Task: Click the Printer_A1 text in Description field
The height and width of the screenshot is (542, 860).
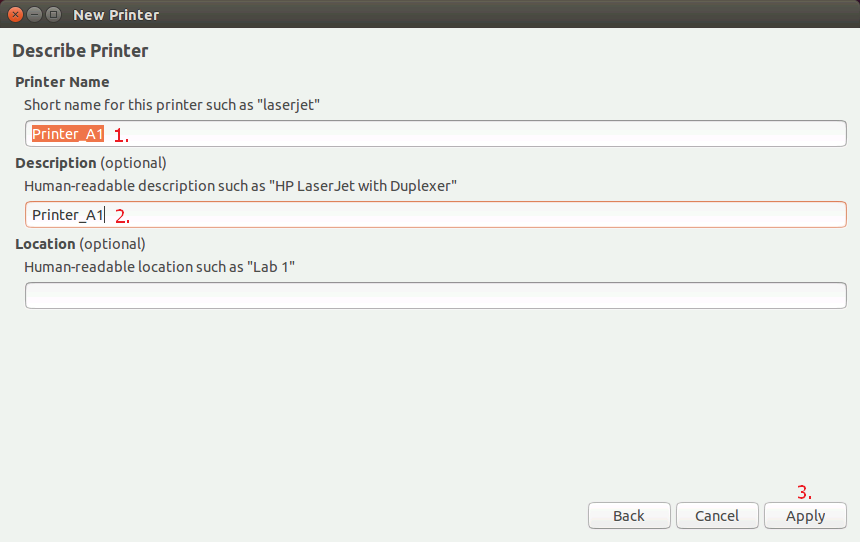Action: (x=67, y=214)
